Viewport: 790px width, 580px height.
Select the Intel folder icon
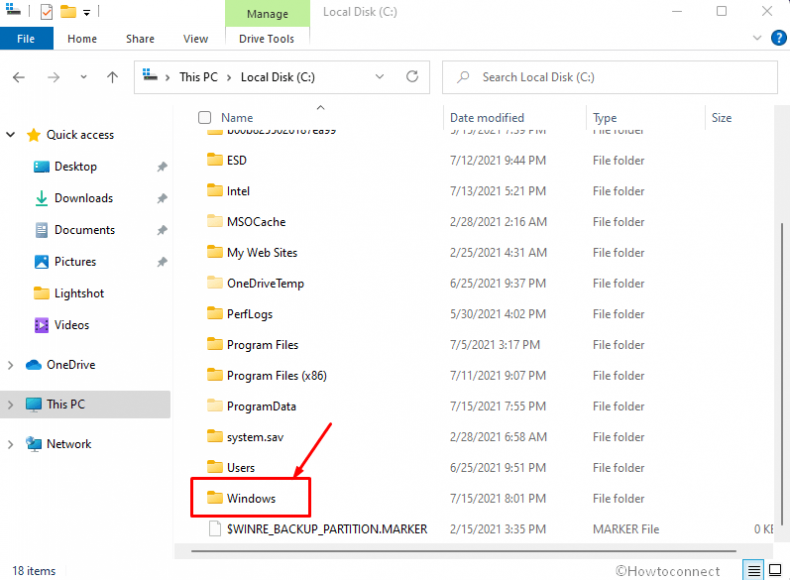point(215,190)
